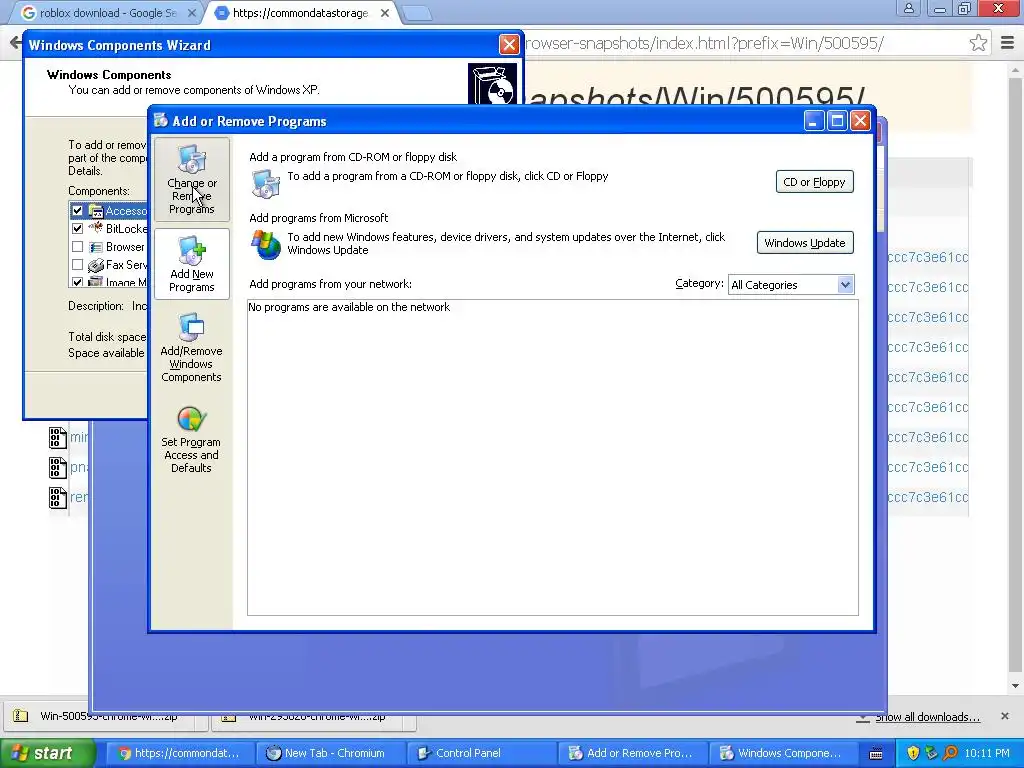The width and height of the screenshot is (1024, 768).
Task: Switch to the commondatastorage tab
Action: pyautogui.click(x=300, y=13)
